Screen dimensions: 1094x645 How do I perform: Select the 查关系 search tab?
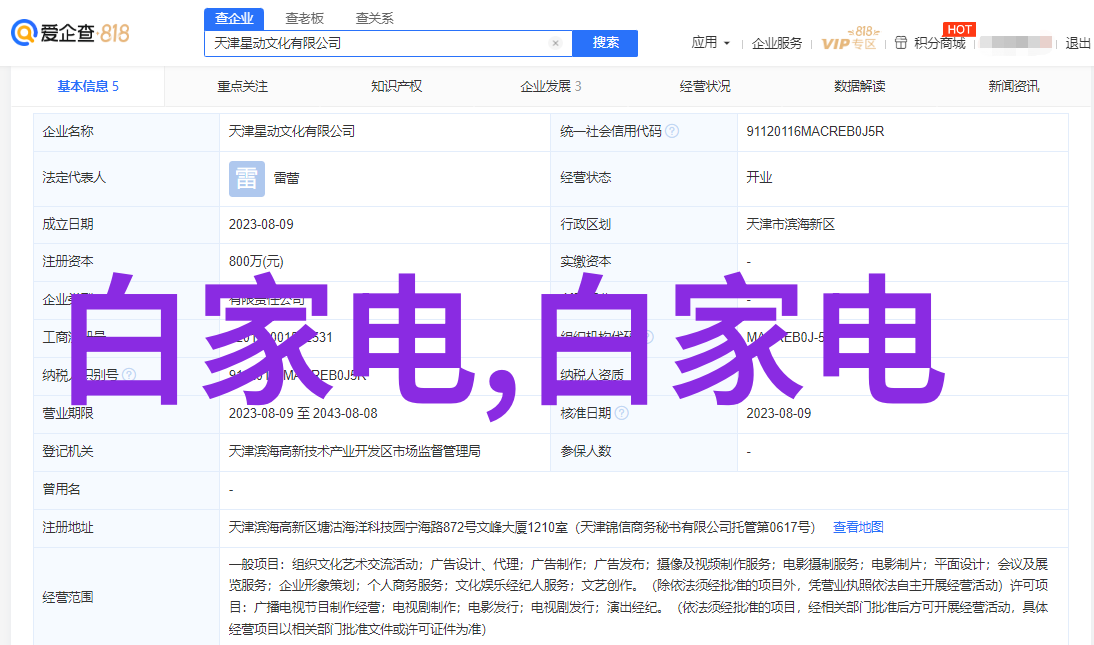point(375,18)
